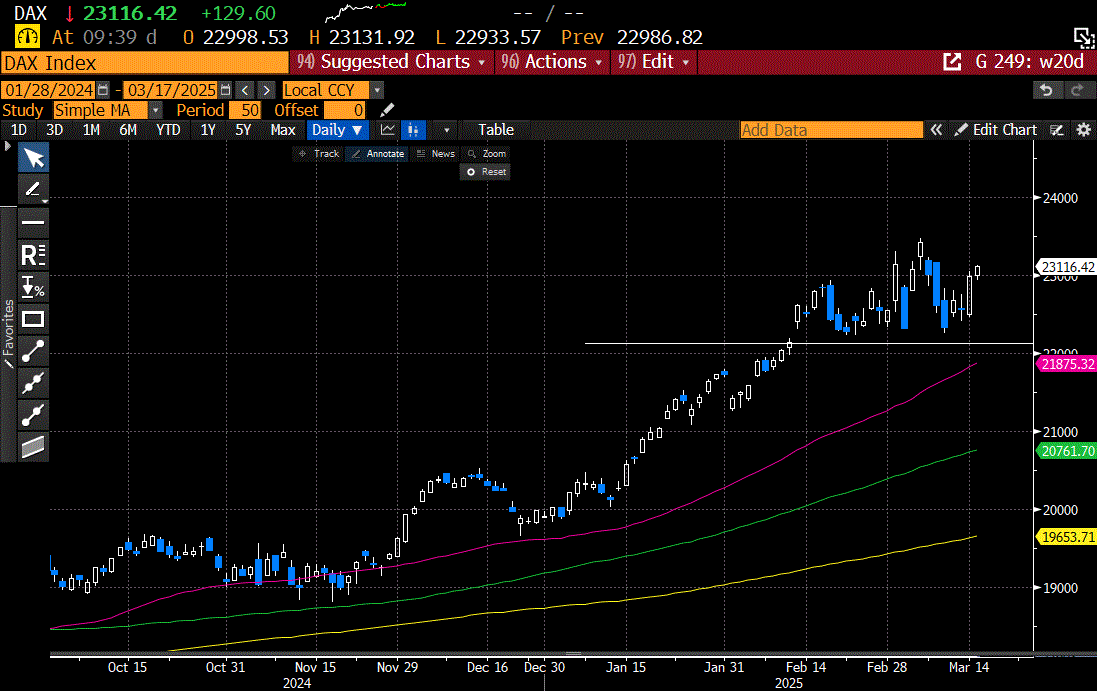Click the yellow 19653.71 moving average label

pos(1067,536)
